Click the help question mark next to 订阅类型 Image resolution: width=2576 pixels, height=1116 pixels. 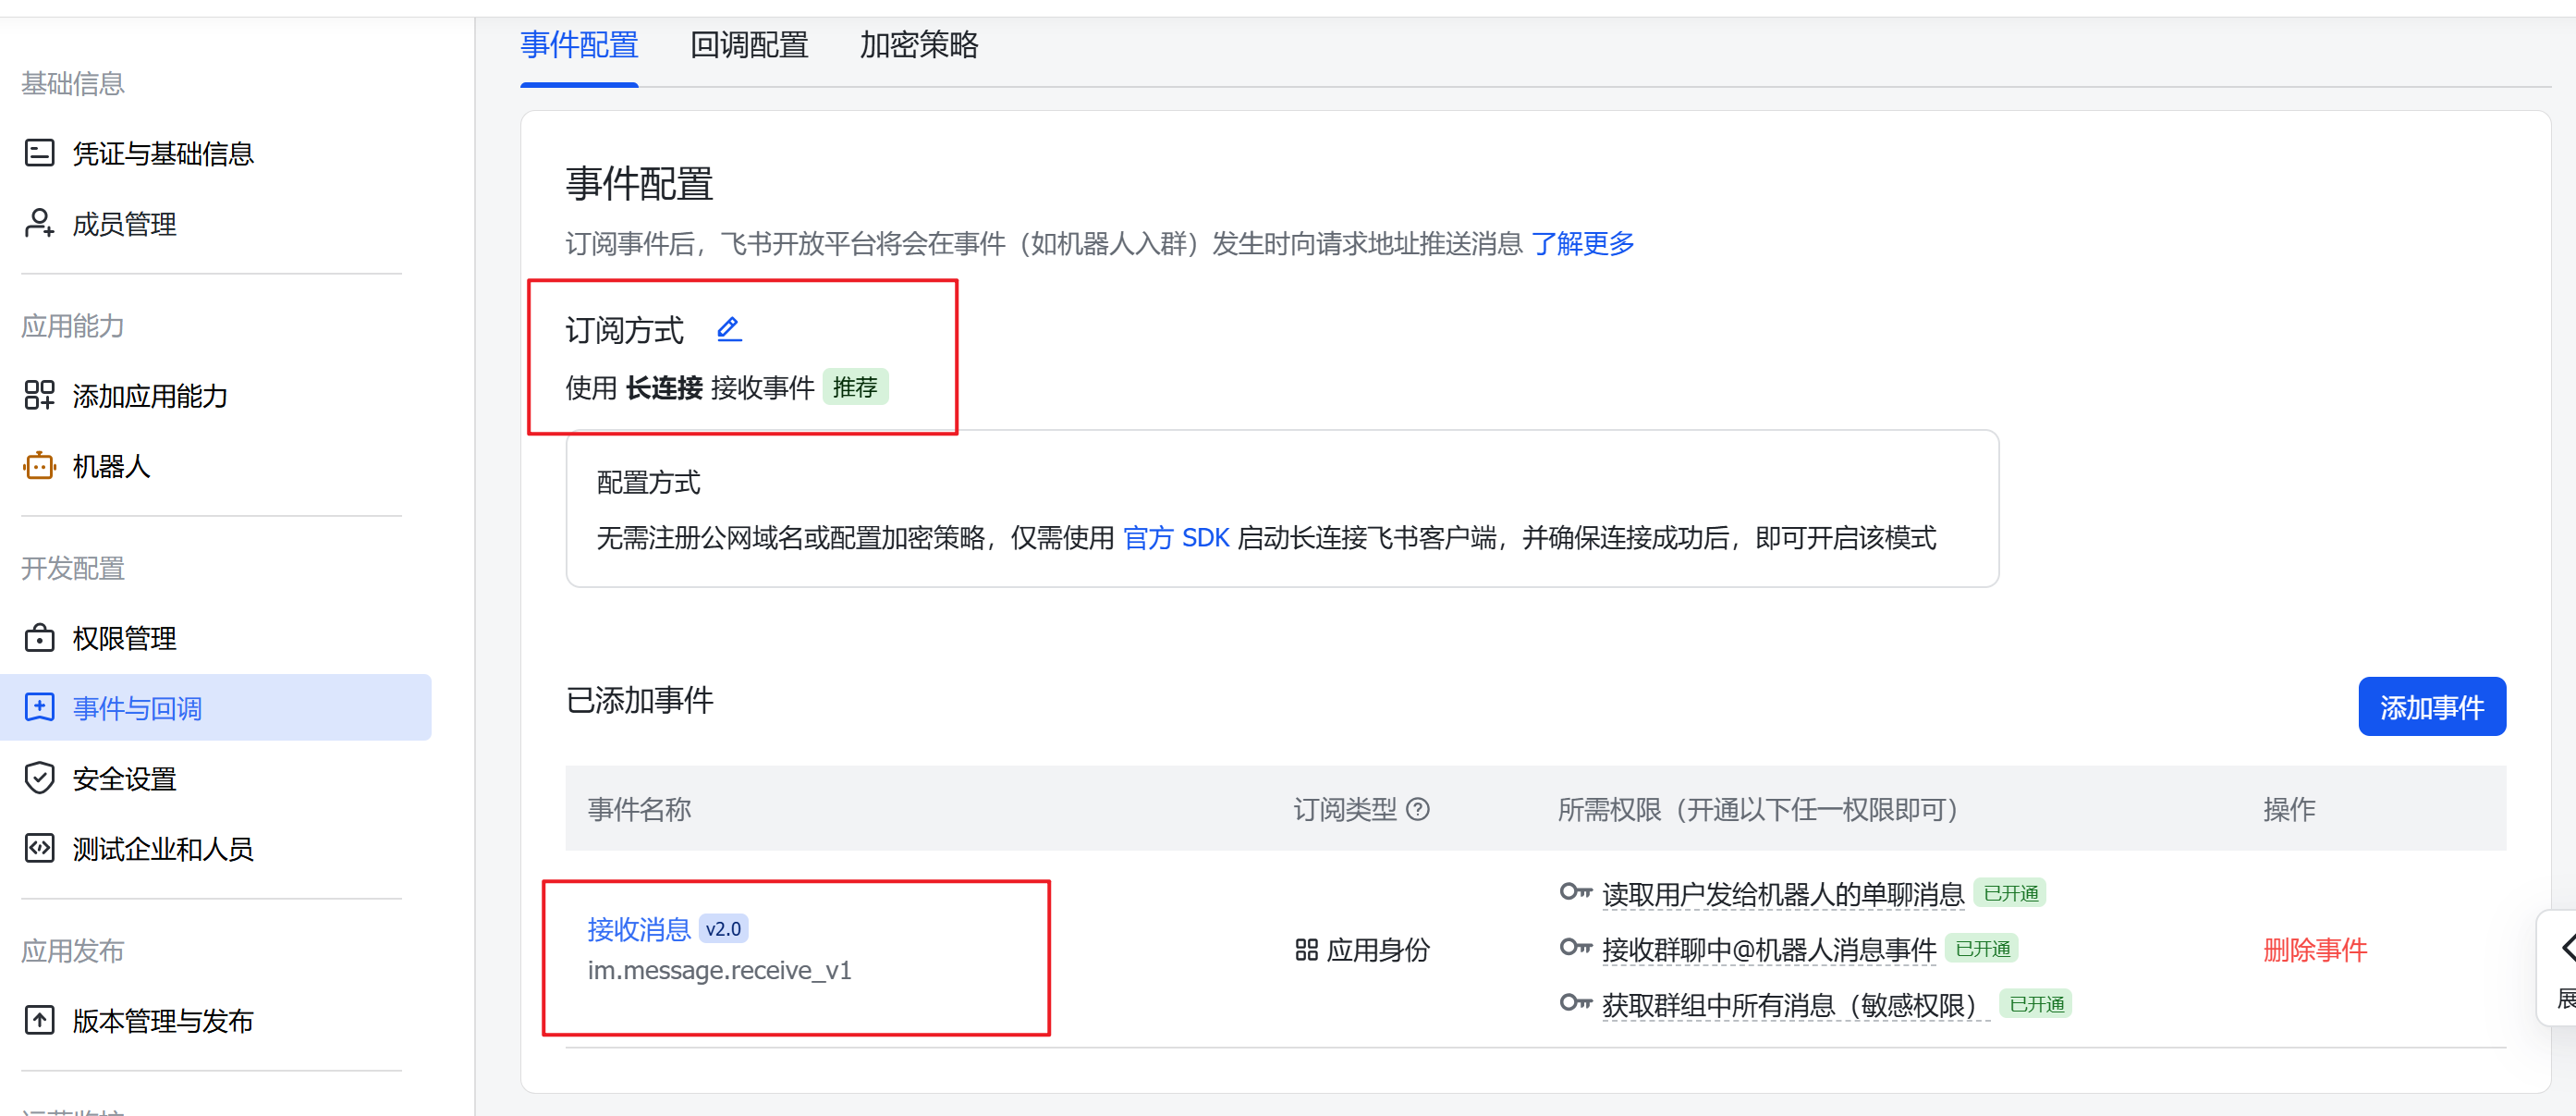tap(1417, 809)
